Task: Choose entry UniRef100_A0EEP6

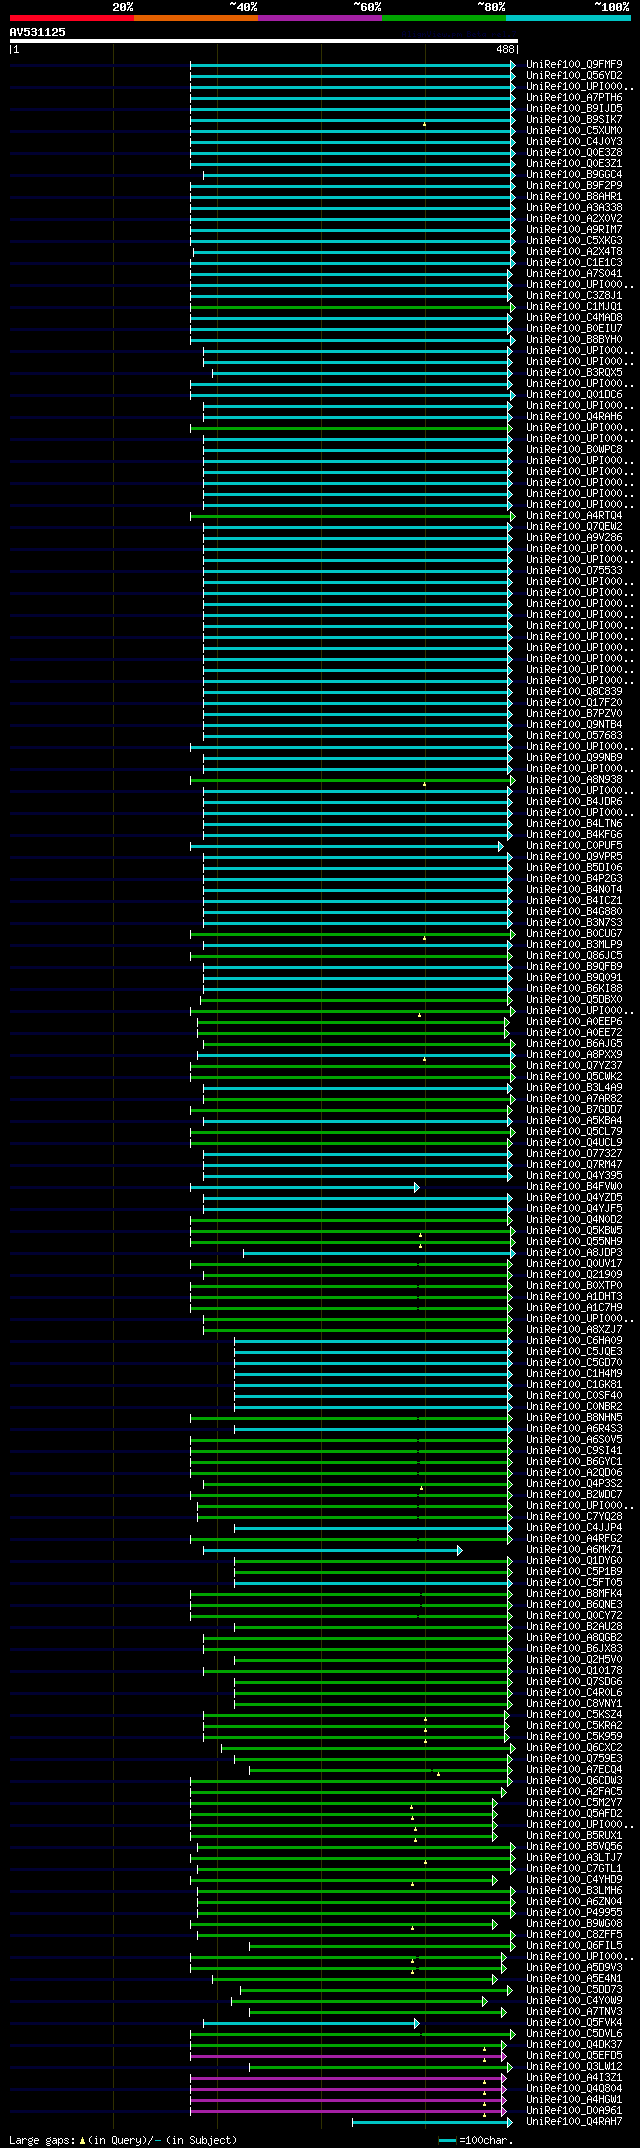Action: point(574,1021)
